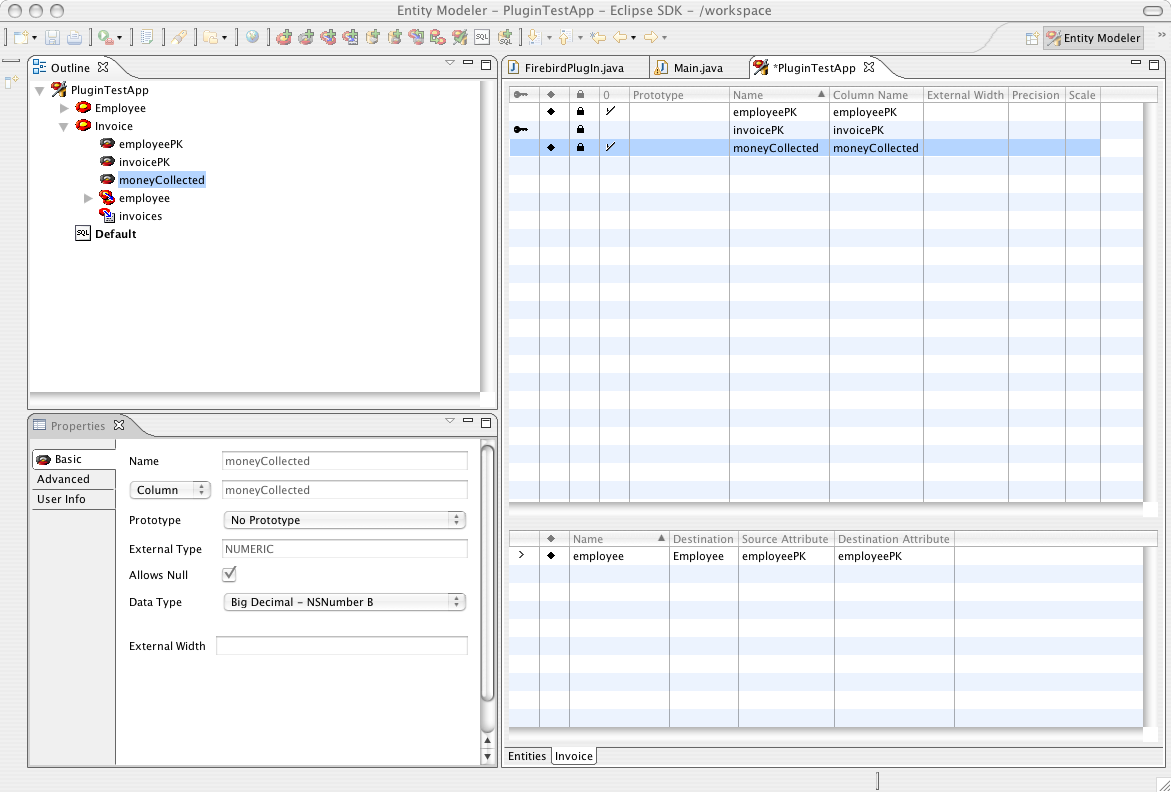Toggle class property diamond for moneyCollected row
Screen dimensions: 1171x792
point(551,148)
